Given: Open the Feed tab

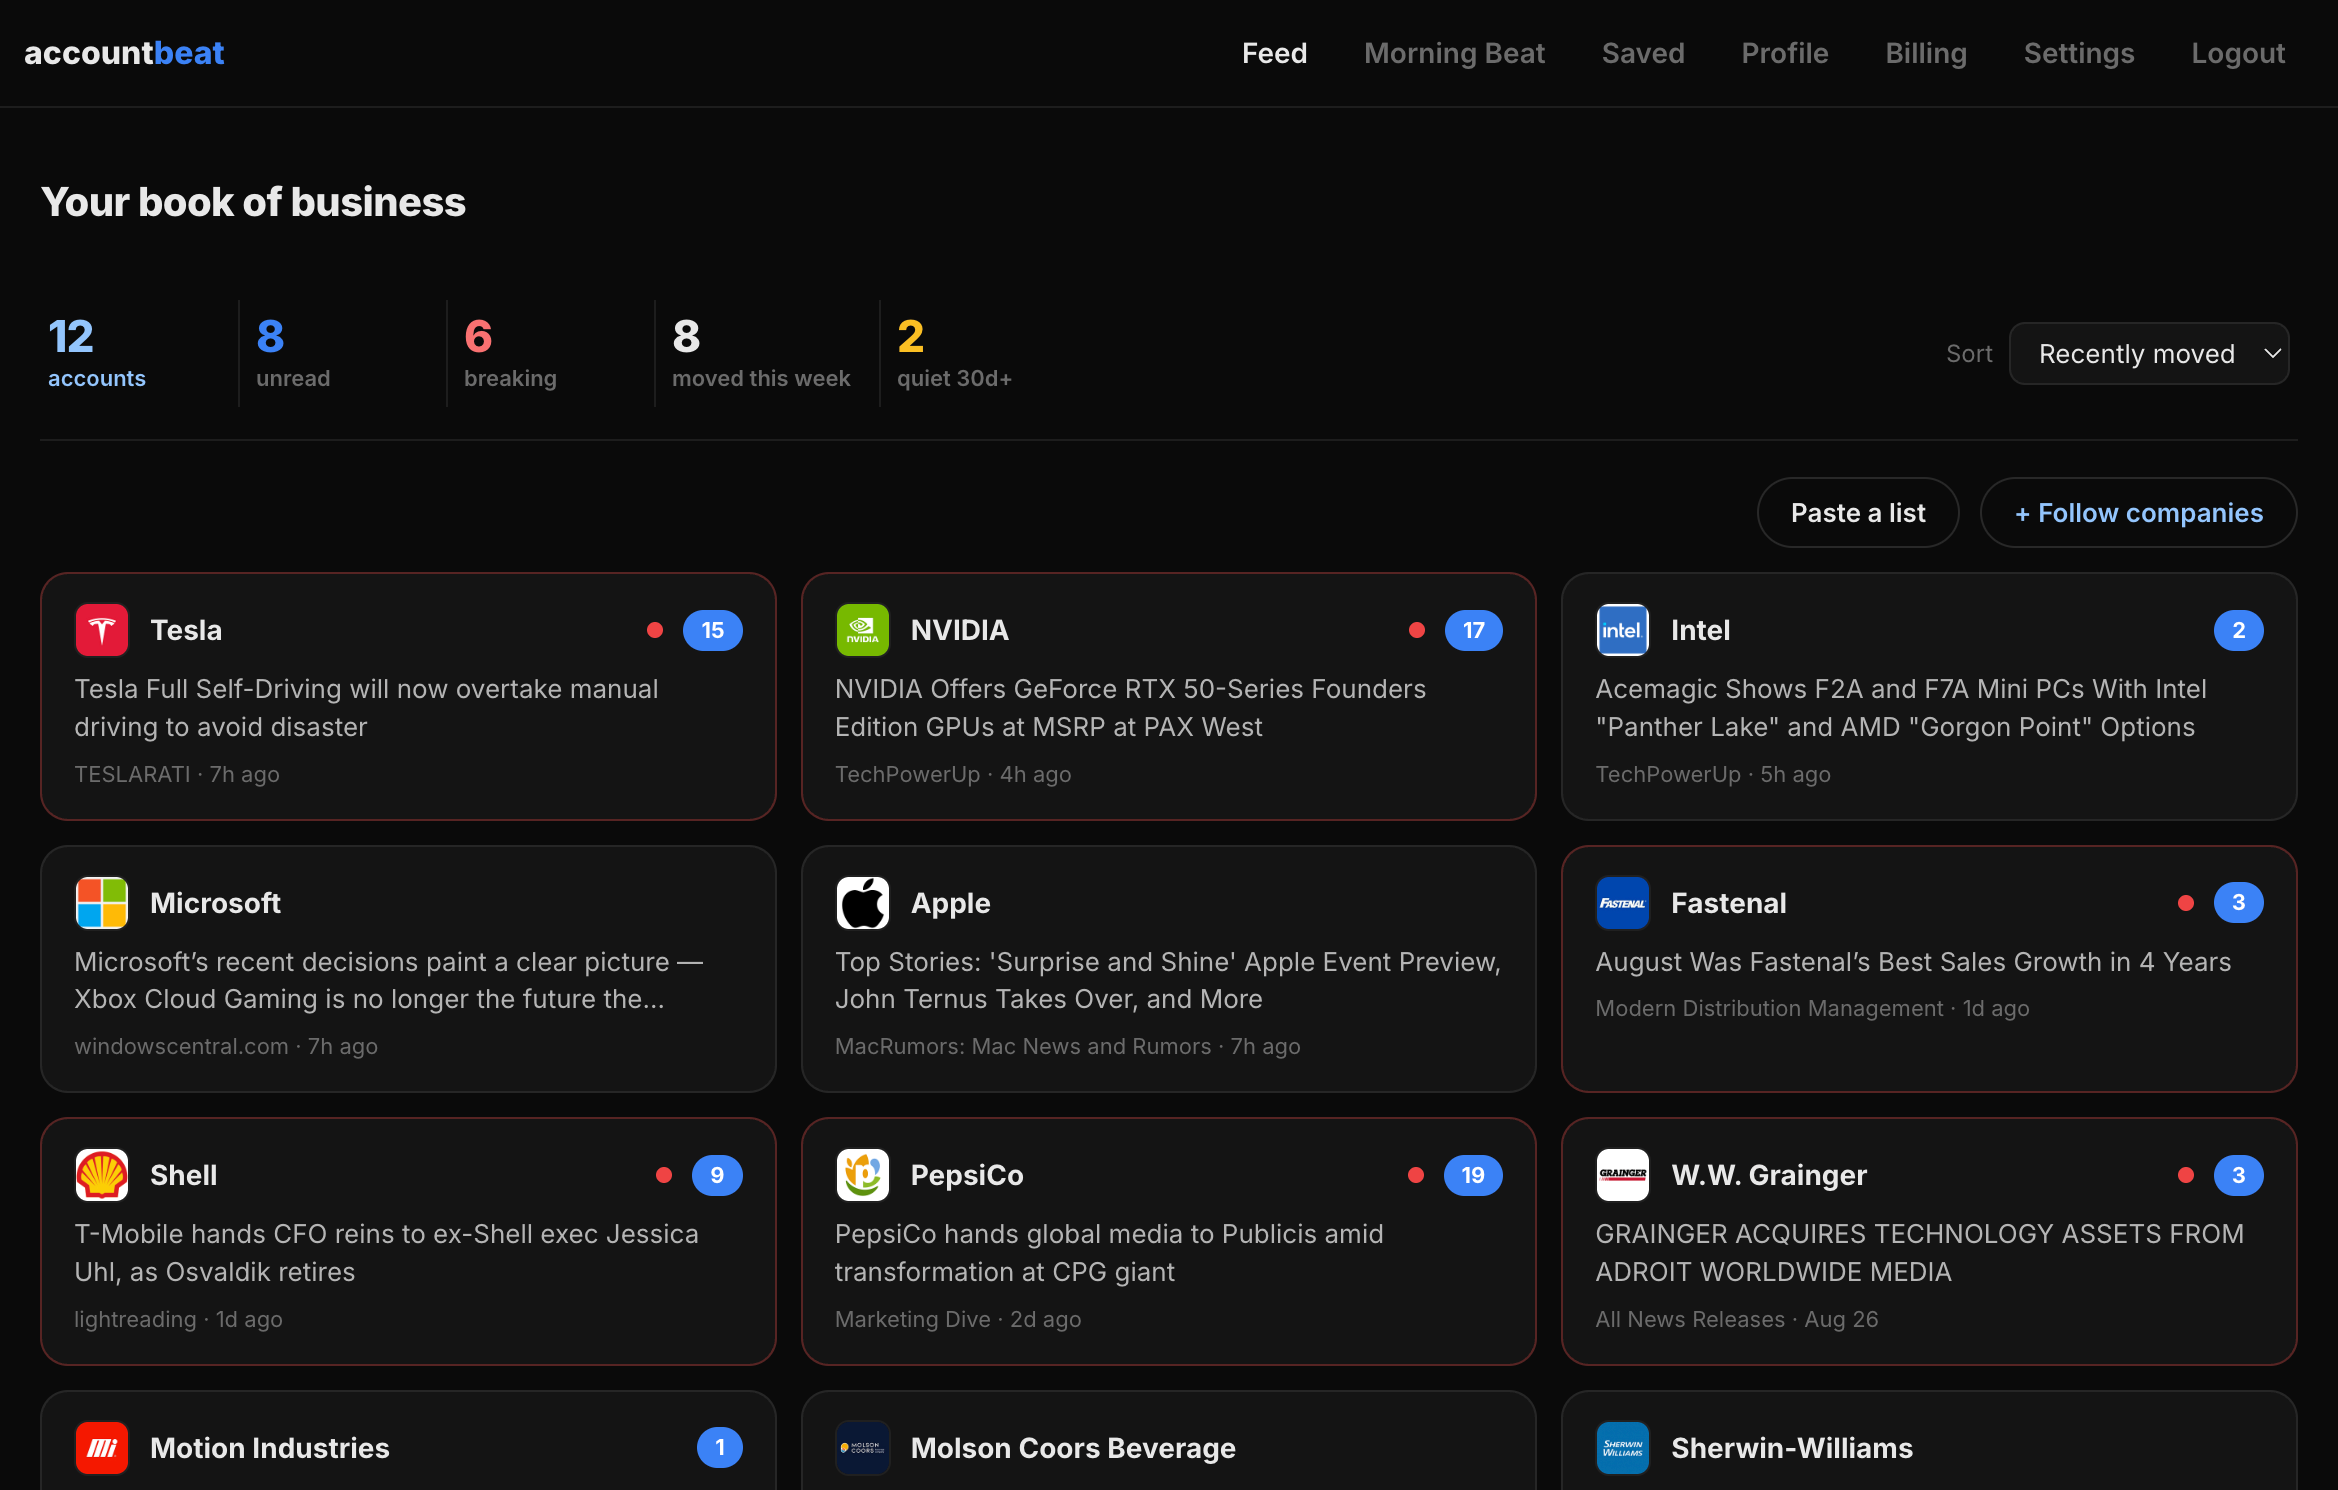Looking at the screenshot, I should 1274,53.
